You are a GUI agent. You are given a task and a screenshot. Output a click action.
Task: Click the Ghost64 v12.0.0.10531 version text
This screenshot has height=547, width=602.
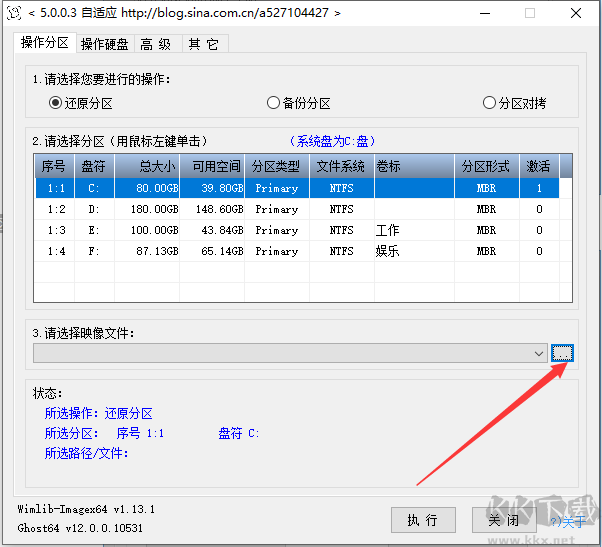[80, 528]
